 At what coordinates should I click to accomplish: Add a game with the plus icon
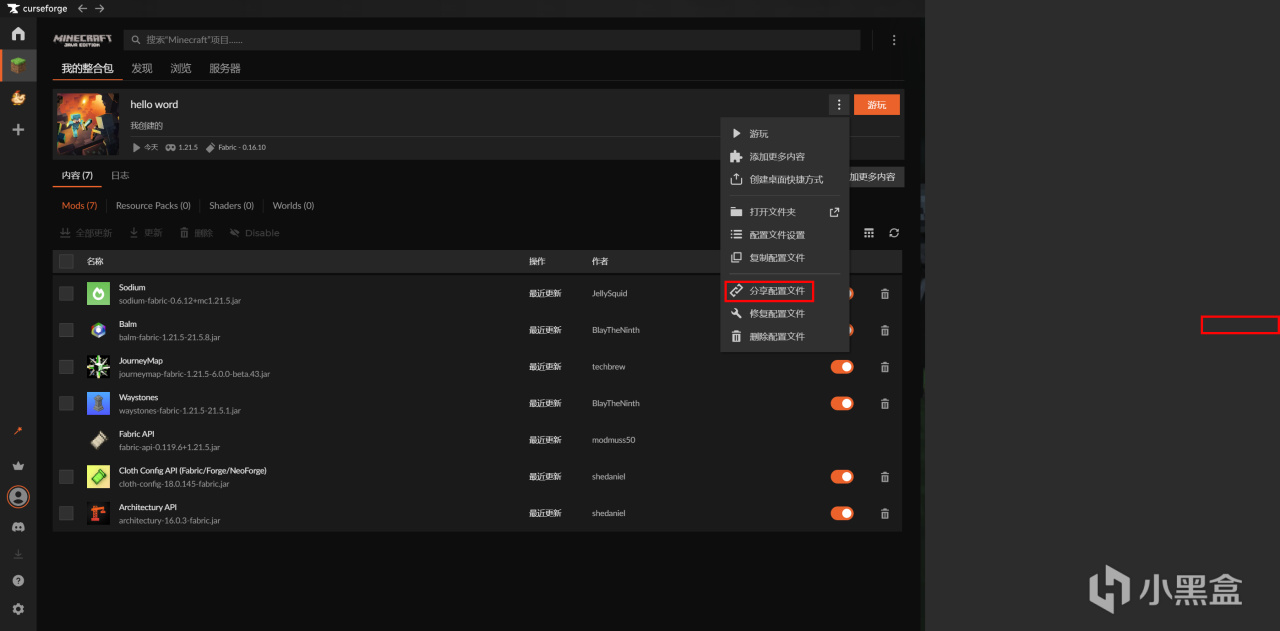click(18, 130)
